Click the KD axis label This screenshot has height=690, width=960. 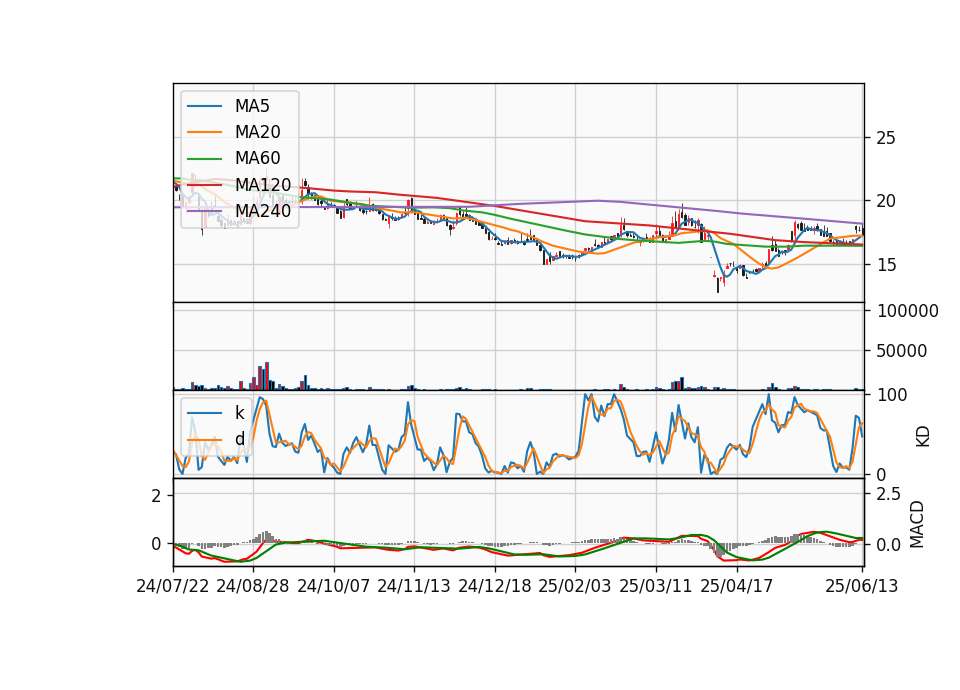pyautogui.click(x=923, y=437)
